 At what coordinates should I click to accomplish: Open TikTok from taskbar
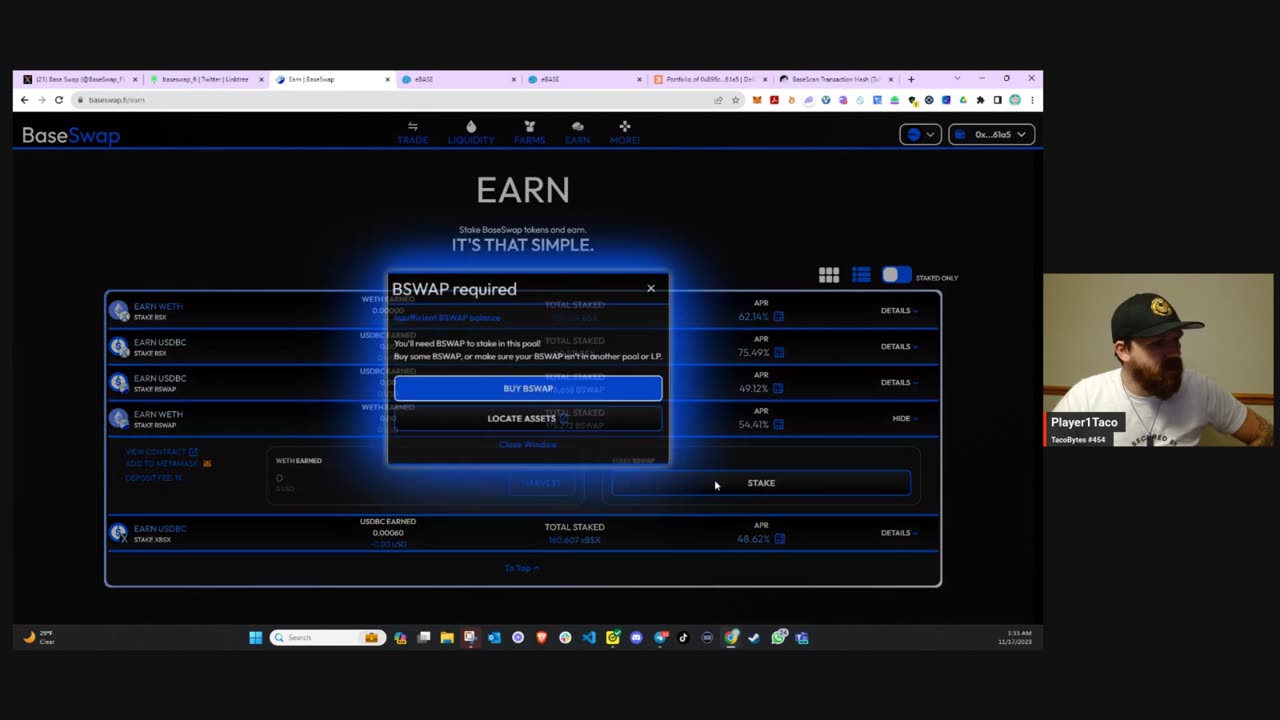tap(684, 637)
